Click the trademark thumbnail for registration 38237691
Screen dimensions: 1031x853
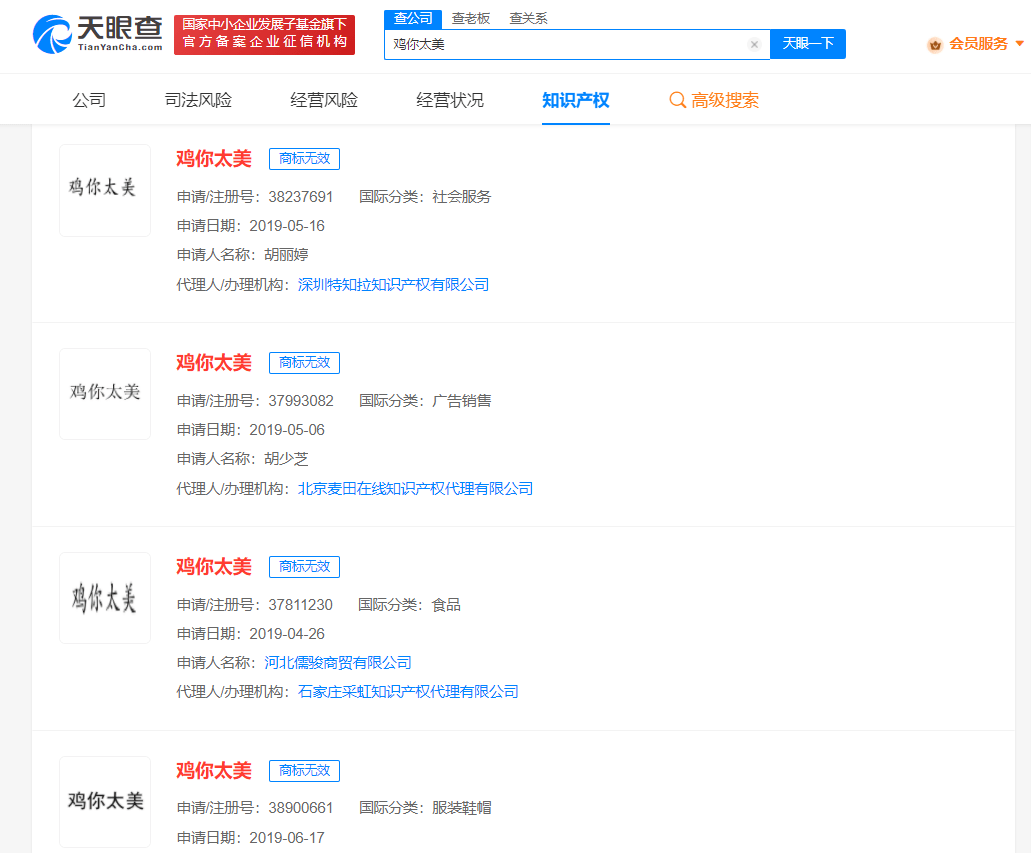105,190
